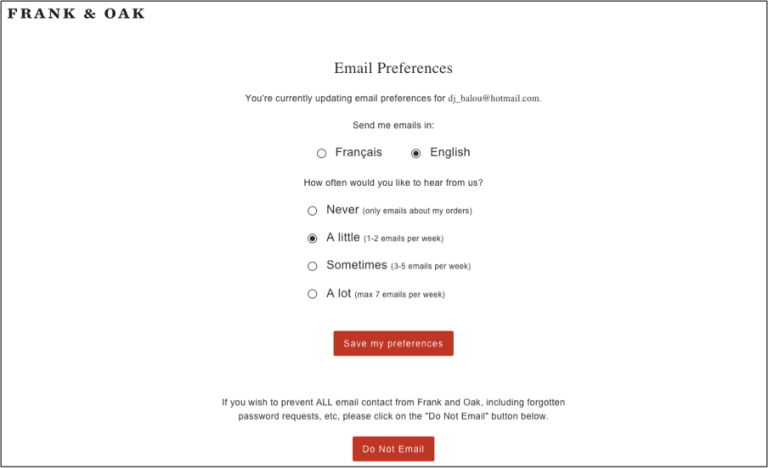Click the 'Français' language label text

pos(358,153)
